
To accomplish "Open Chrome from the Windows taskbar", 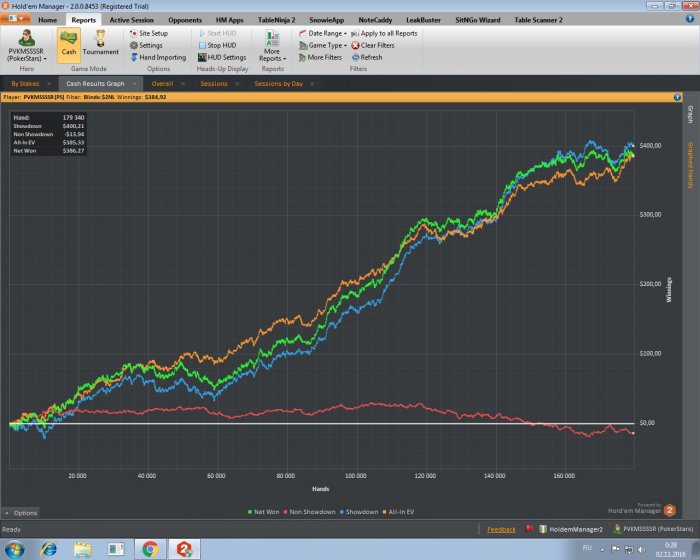I will pyautogui.click(x=149, y=548).
